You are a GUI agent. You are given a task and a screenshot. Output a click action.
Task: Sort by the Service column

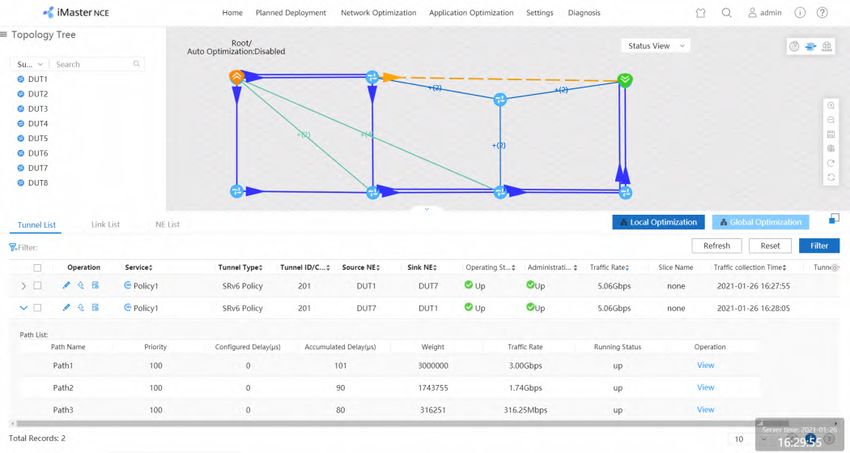[x=138, y=268]
